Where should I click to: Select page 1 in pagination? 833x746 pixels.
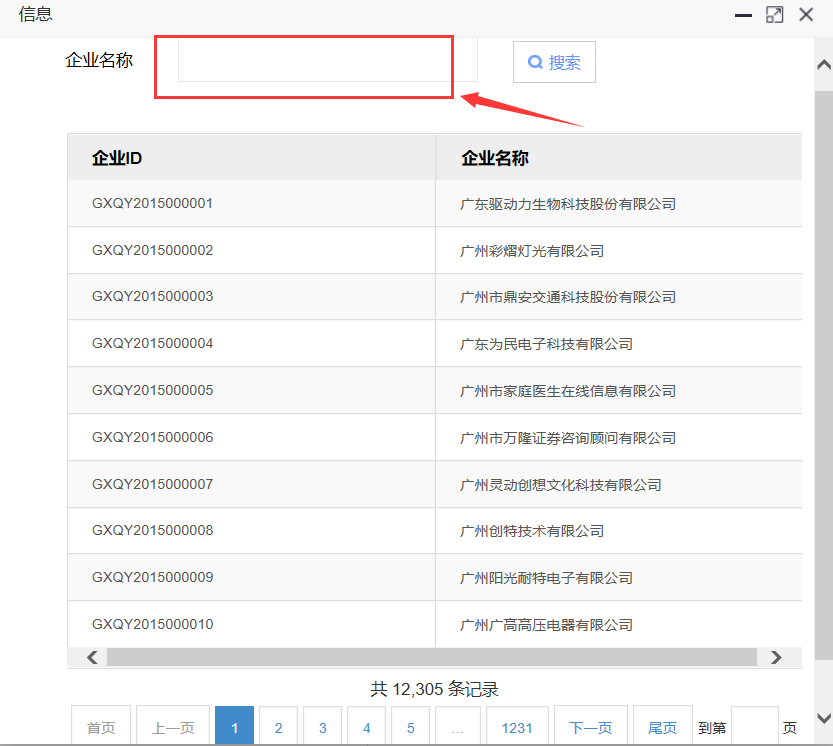click(234, 727)
